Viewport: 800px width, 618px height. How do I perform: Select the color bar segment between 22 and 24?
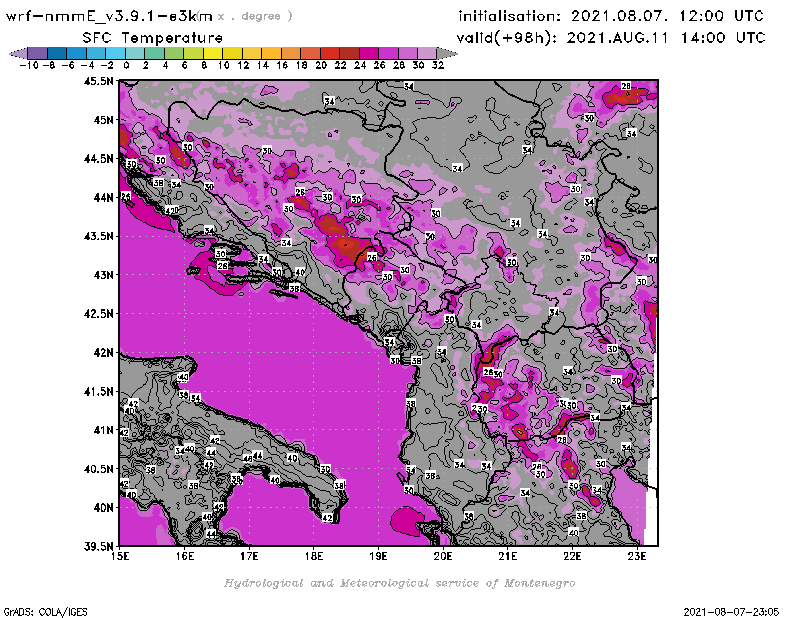(x=349, y=53)
